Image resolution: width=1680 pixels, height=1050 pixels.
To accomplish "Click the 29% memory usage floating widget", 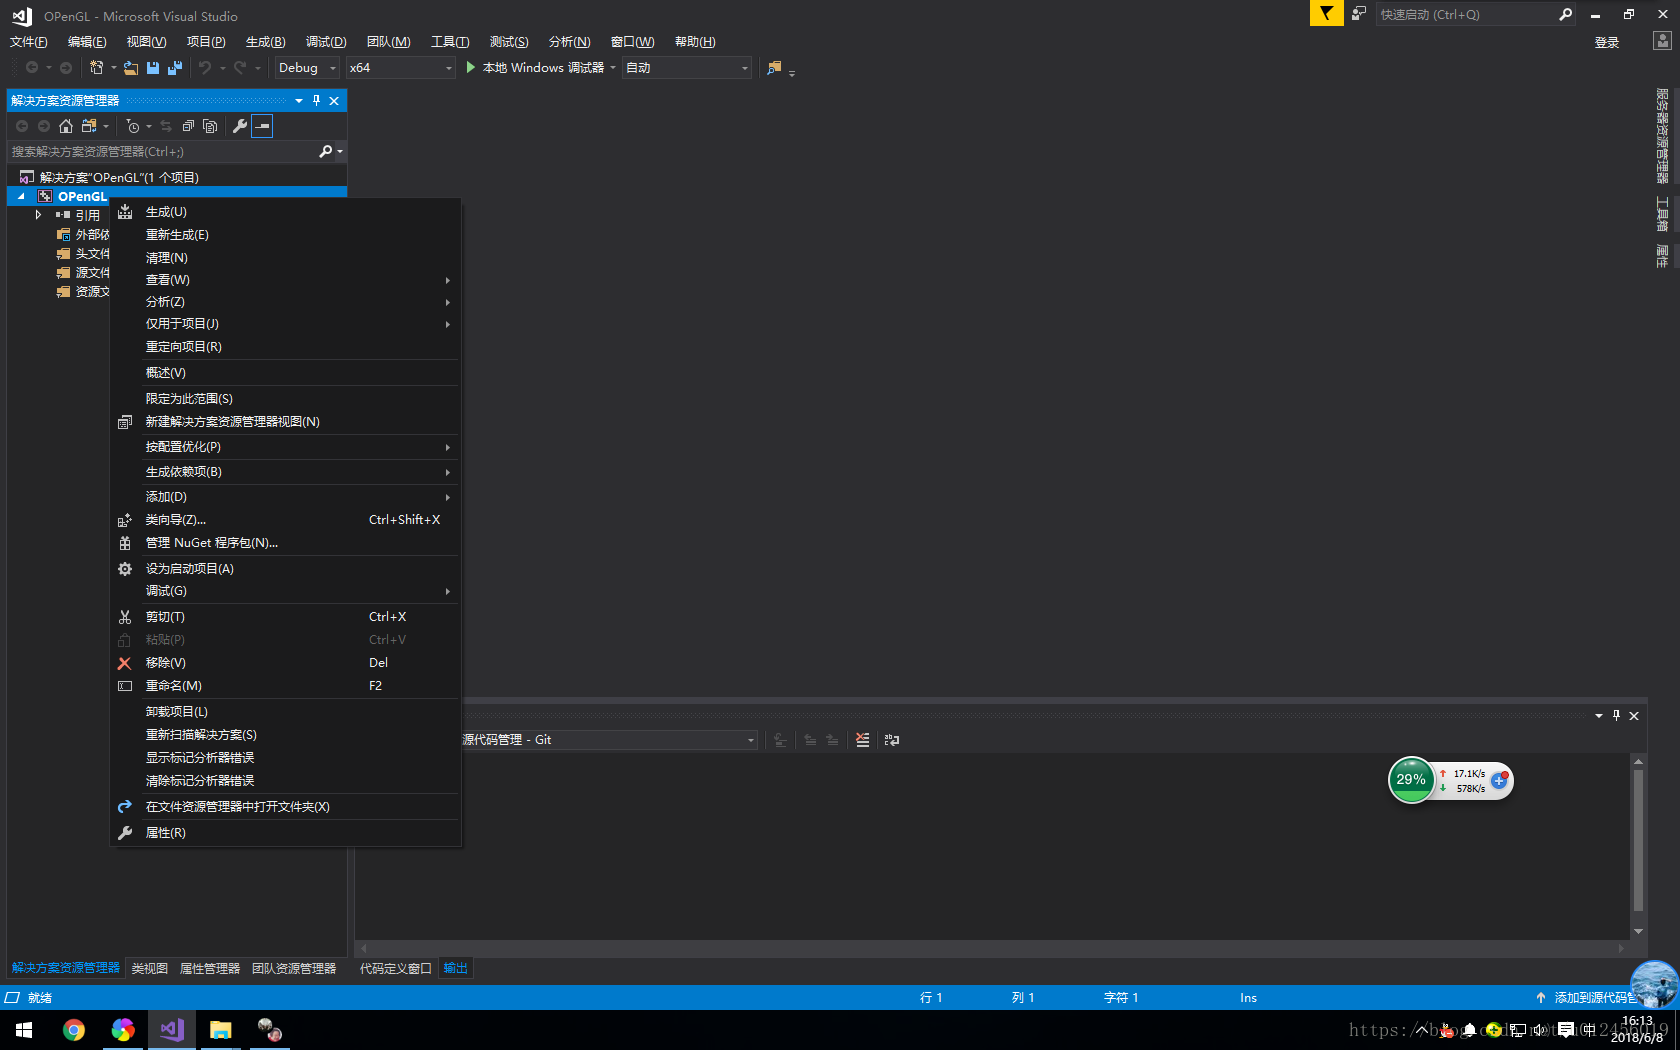I will [x=1411, y=780].
